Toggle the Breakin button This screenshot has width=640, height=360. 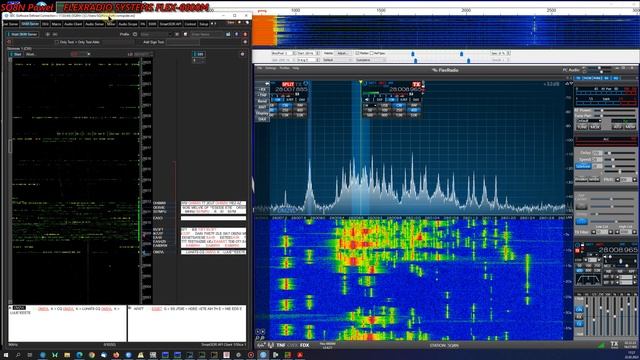coord(581,180)
